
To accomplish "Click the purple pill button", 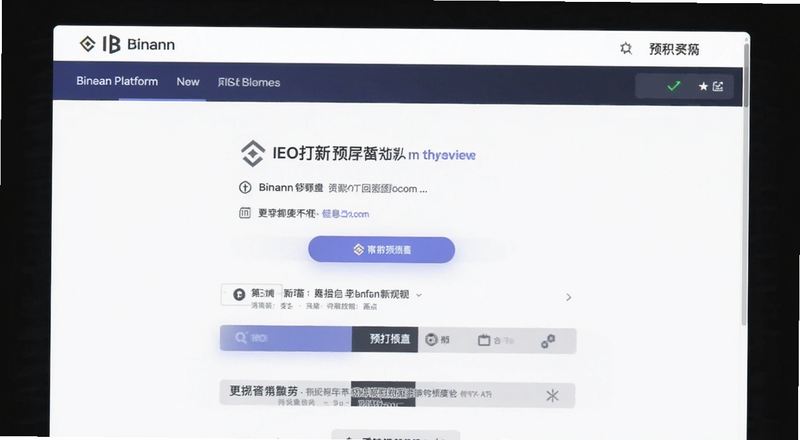I will pos(382,250).
